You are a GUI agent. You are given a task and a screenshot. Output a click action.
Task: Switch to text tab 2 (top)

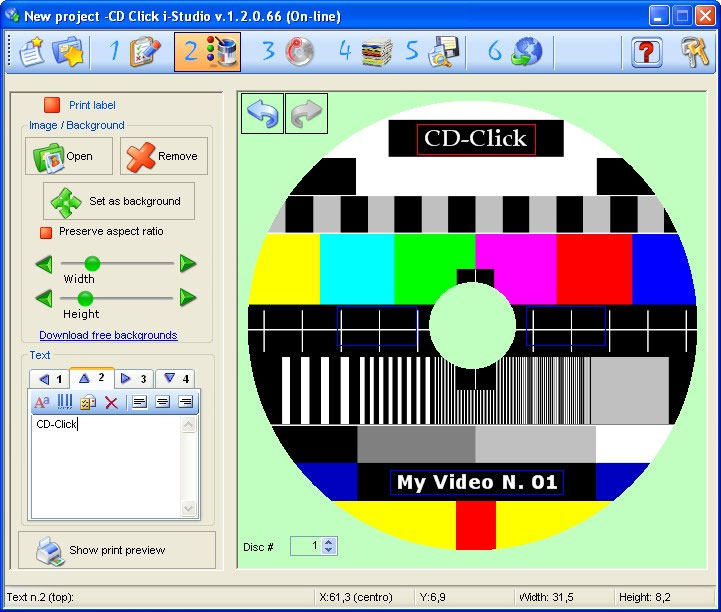92,378
